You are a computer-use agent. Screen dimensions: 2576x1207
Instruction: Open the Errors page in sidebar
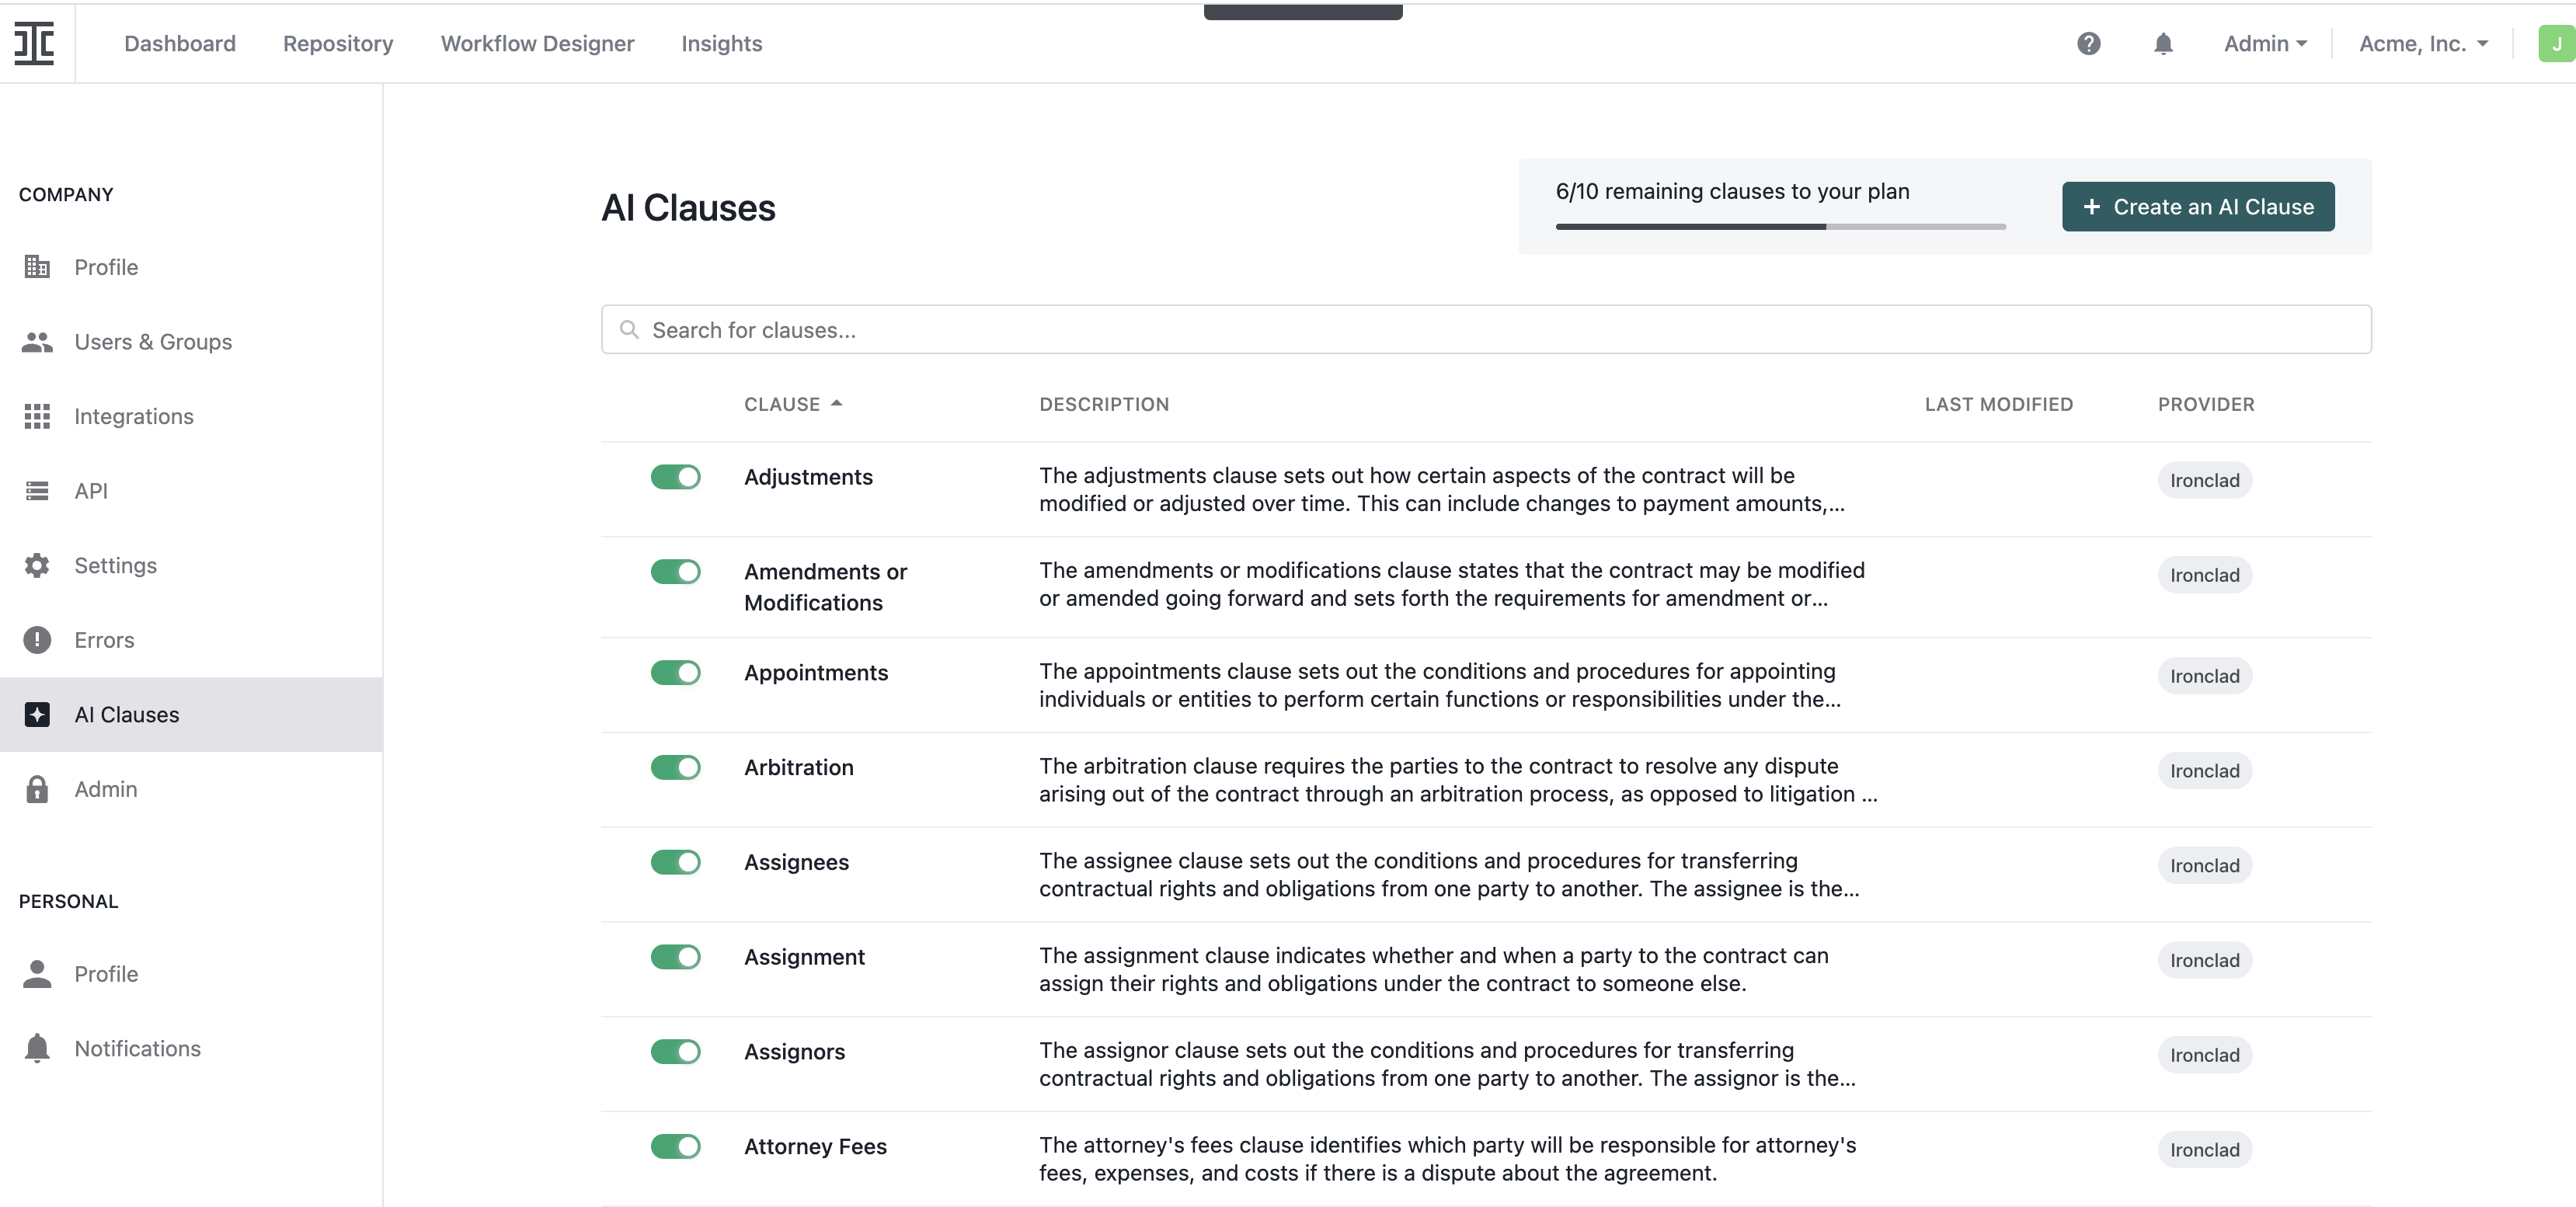[191, 640]
